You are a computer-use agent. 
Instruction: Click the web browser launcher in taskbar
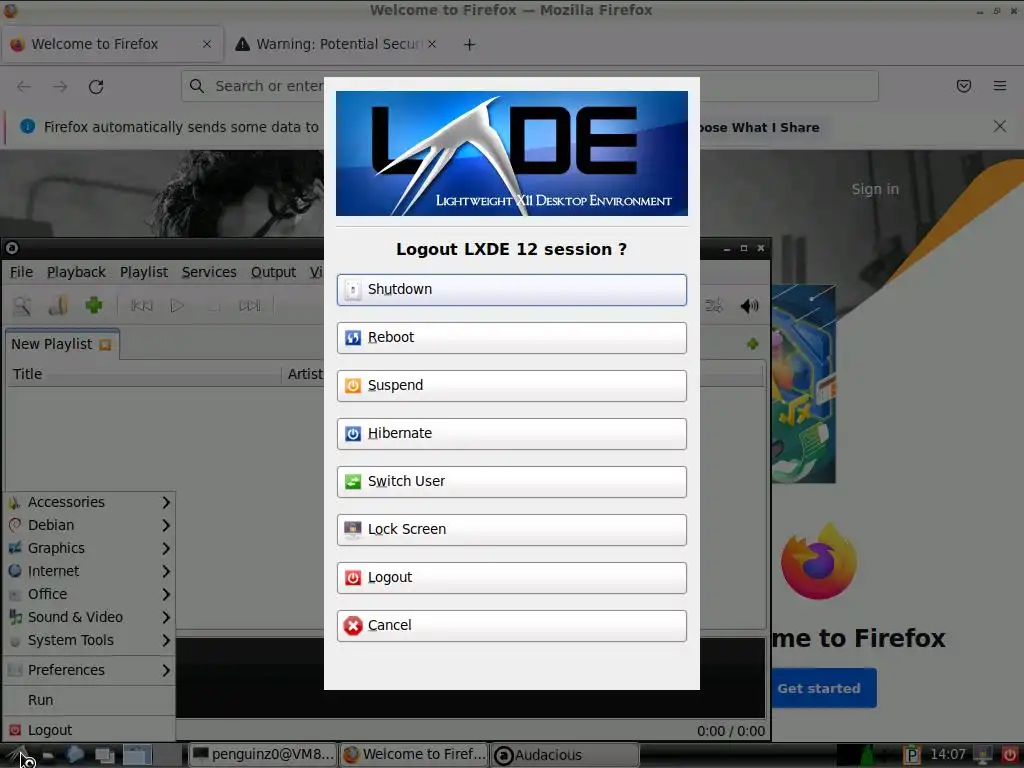(x=74, y=755)
